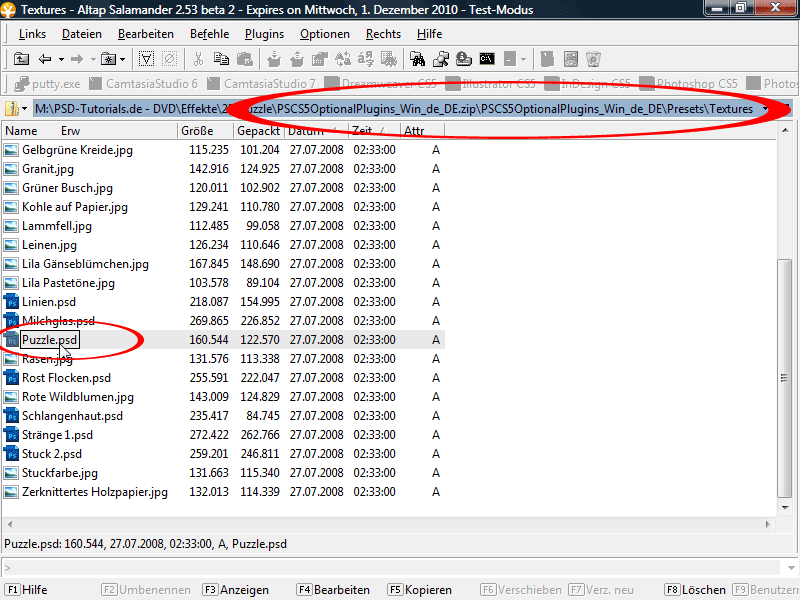Sort by Attr column header
Viewport: 800px width, 600px height.
click(422, 131)
